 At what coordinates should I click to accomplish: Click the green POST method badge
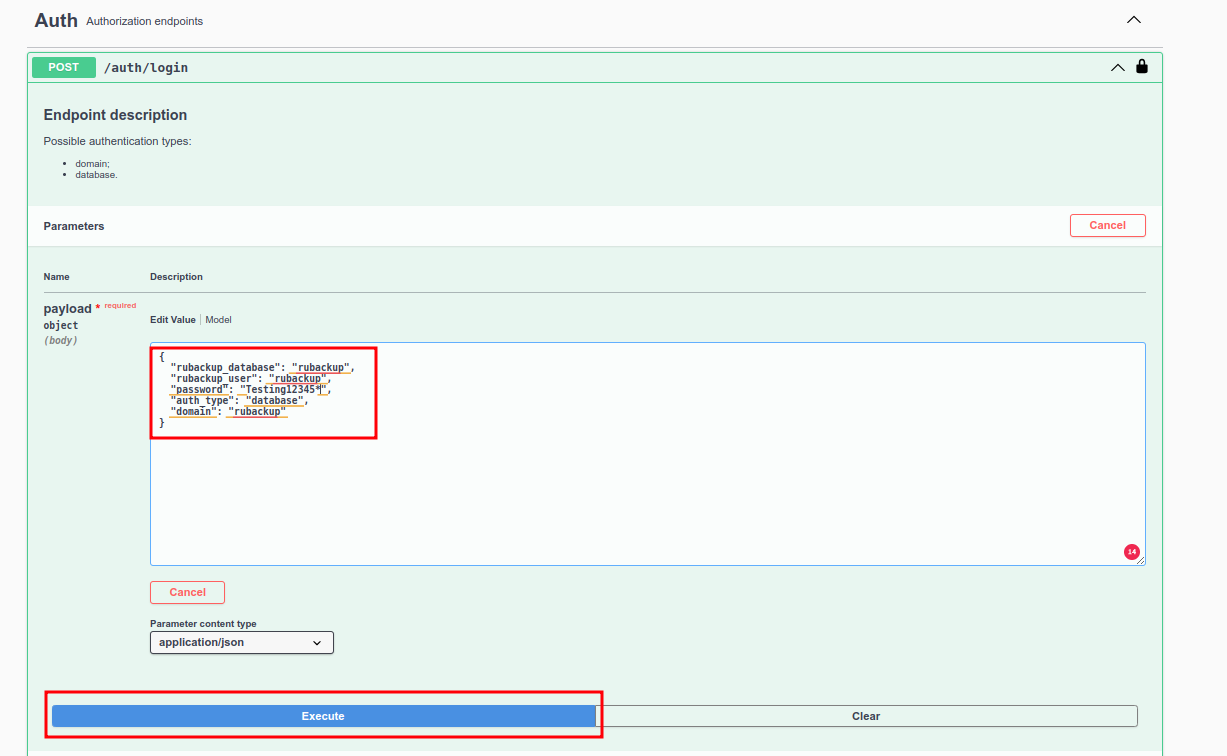tap(63, 67)
